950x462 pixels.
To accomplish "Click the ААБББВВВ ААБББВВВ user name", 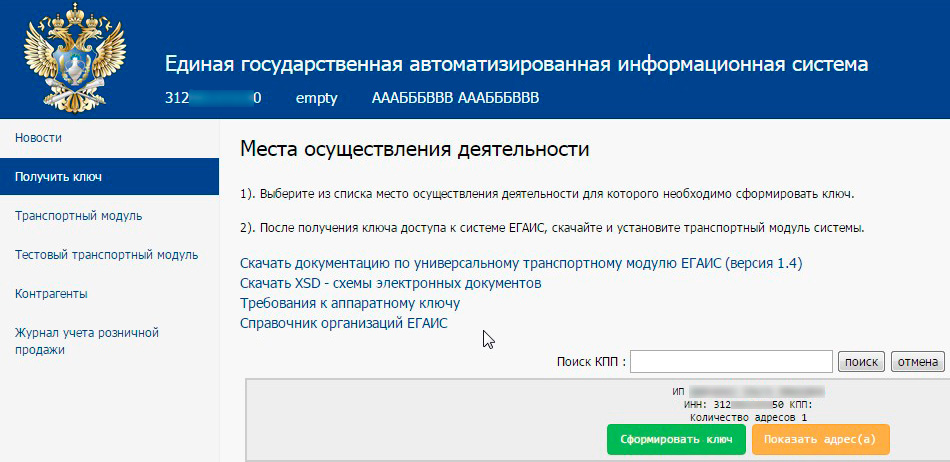I will (455, 98).
